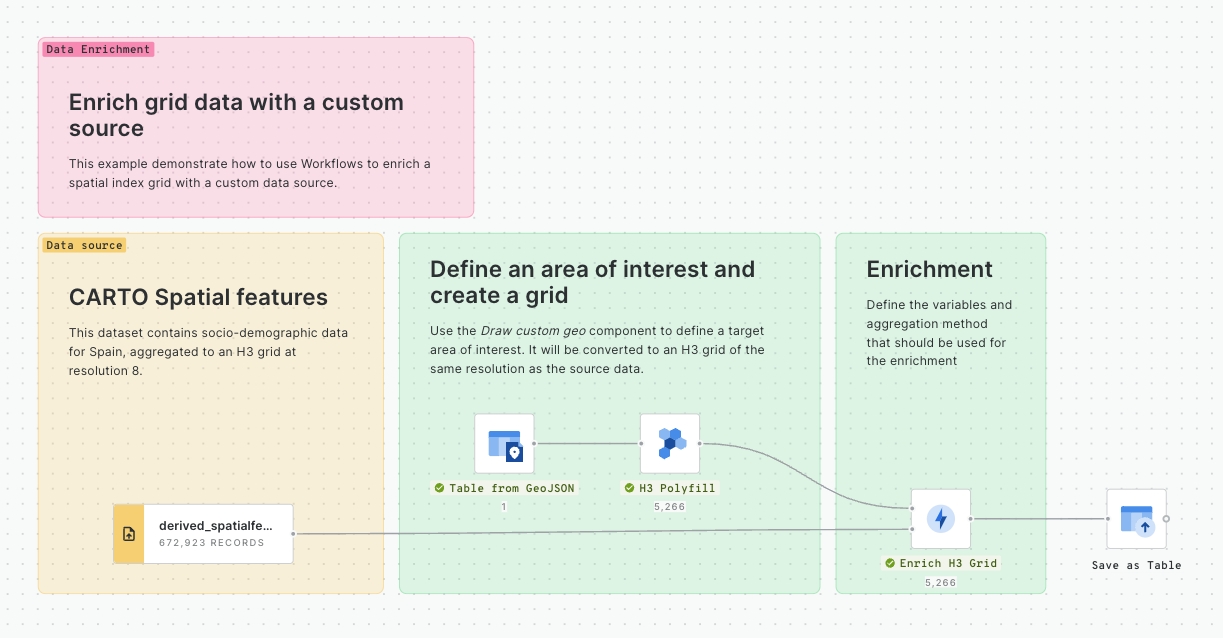Select the H3 Polyfill node icon
Screen dimensions: 1223x638
[670, 443]
